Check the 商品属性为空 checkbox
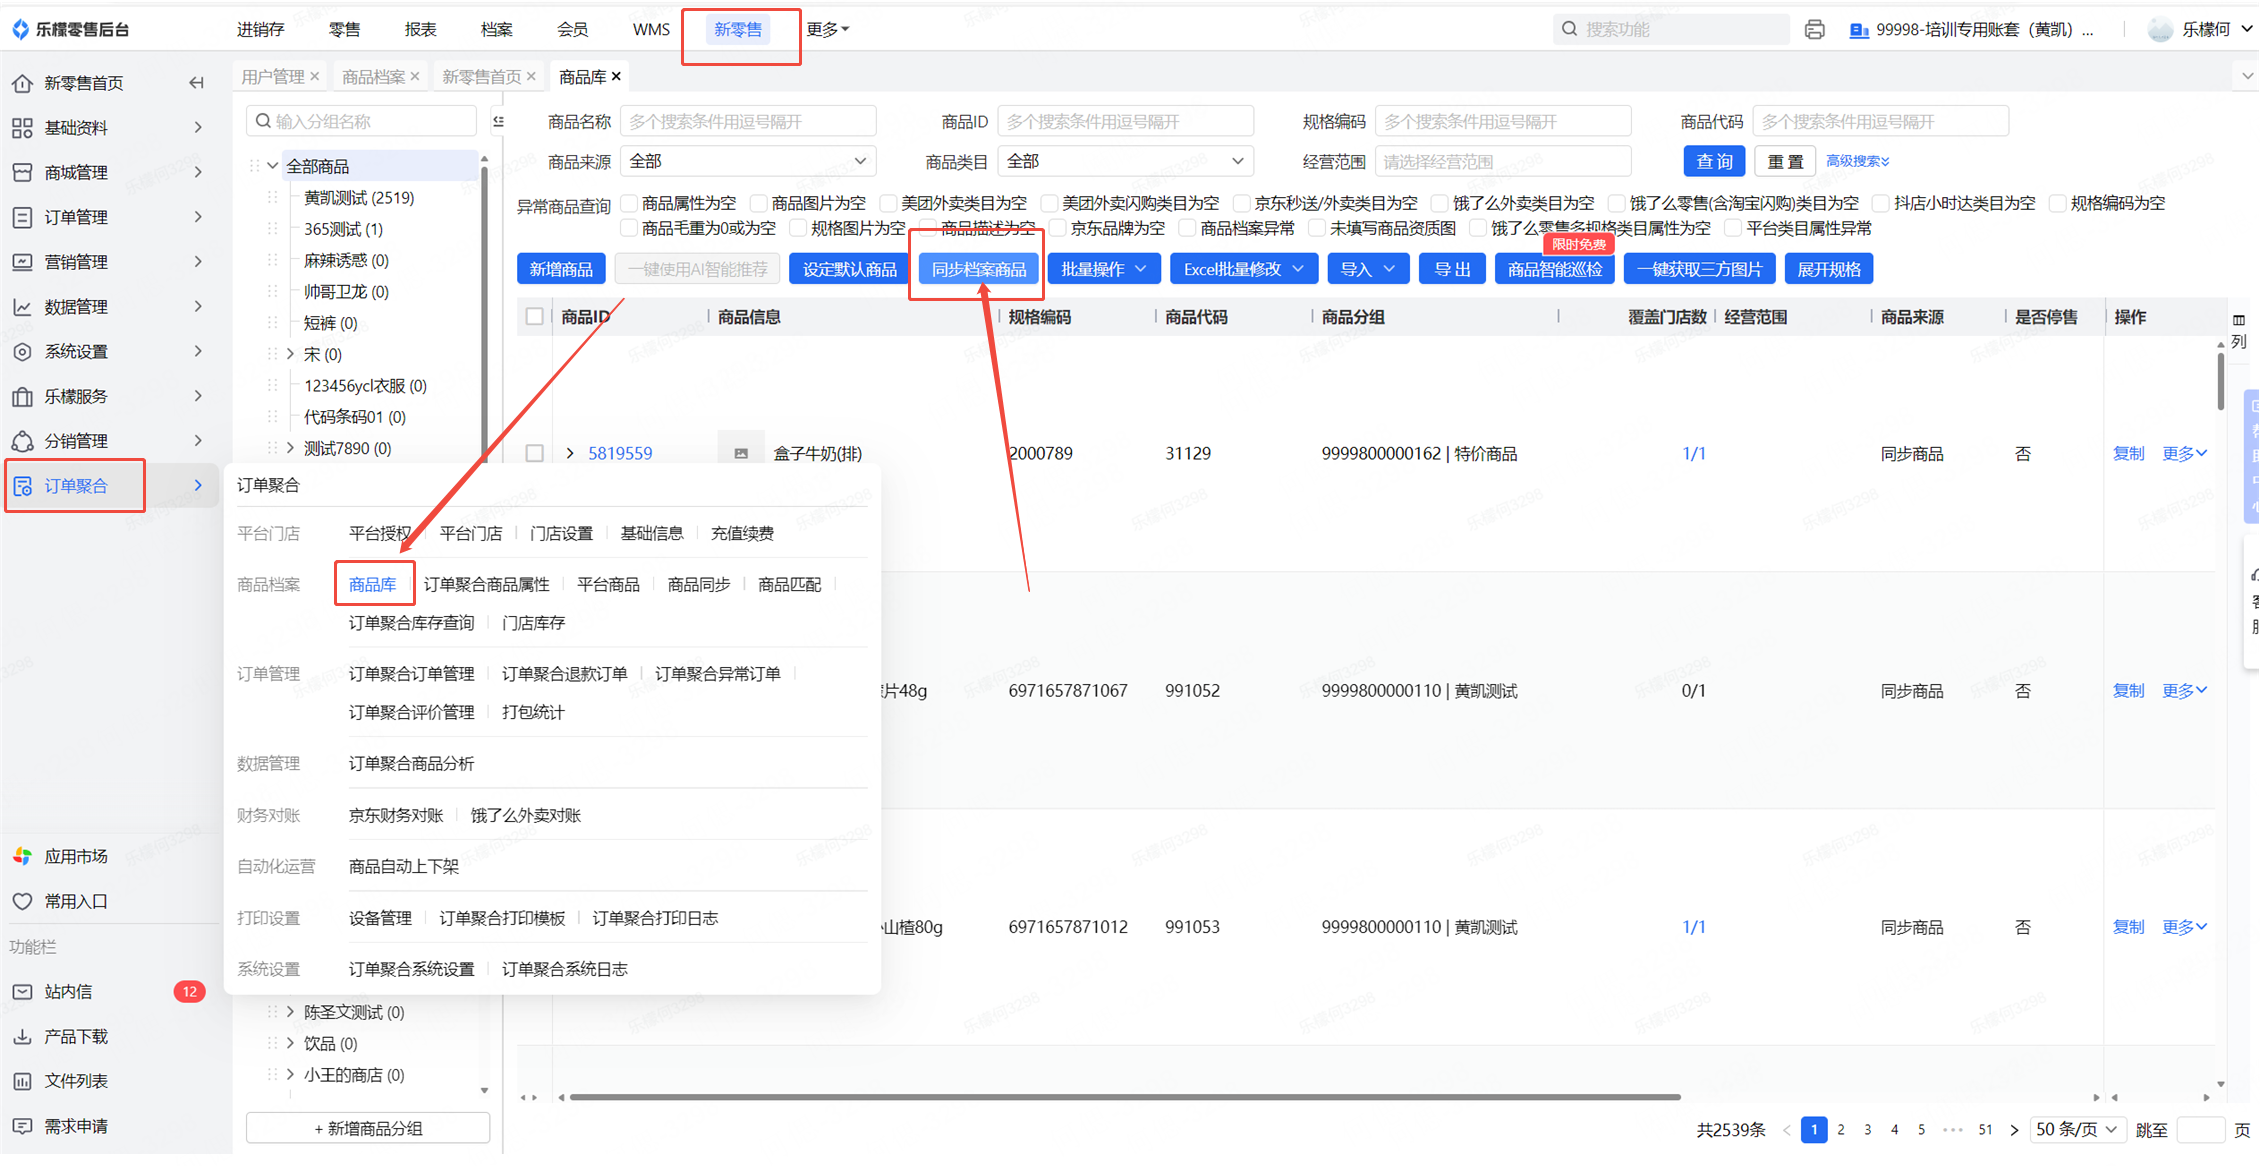Screen dimensions: 2260x1166 coord(629,203)
